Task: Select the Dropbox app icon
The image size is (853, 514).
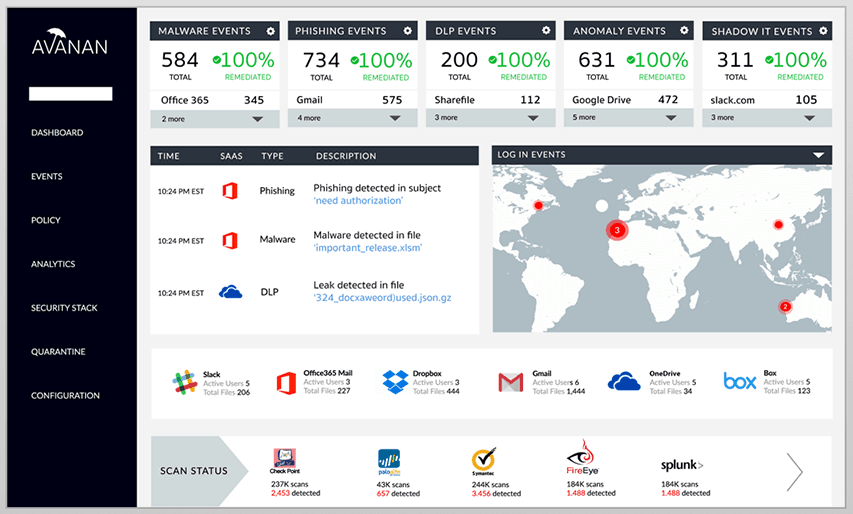Action: [395, 382]
